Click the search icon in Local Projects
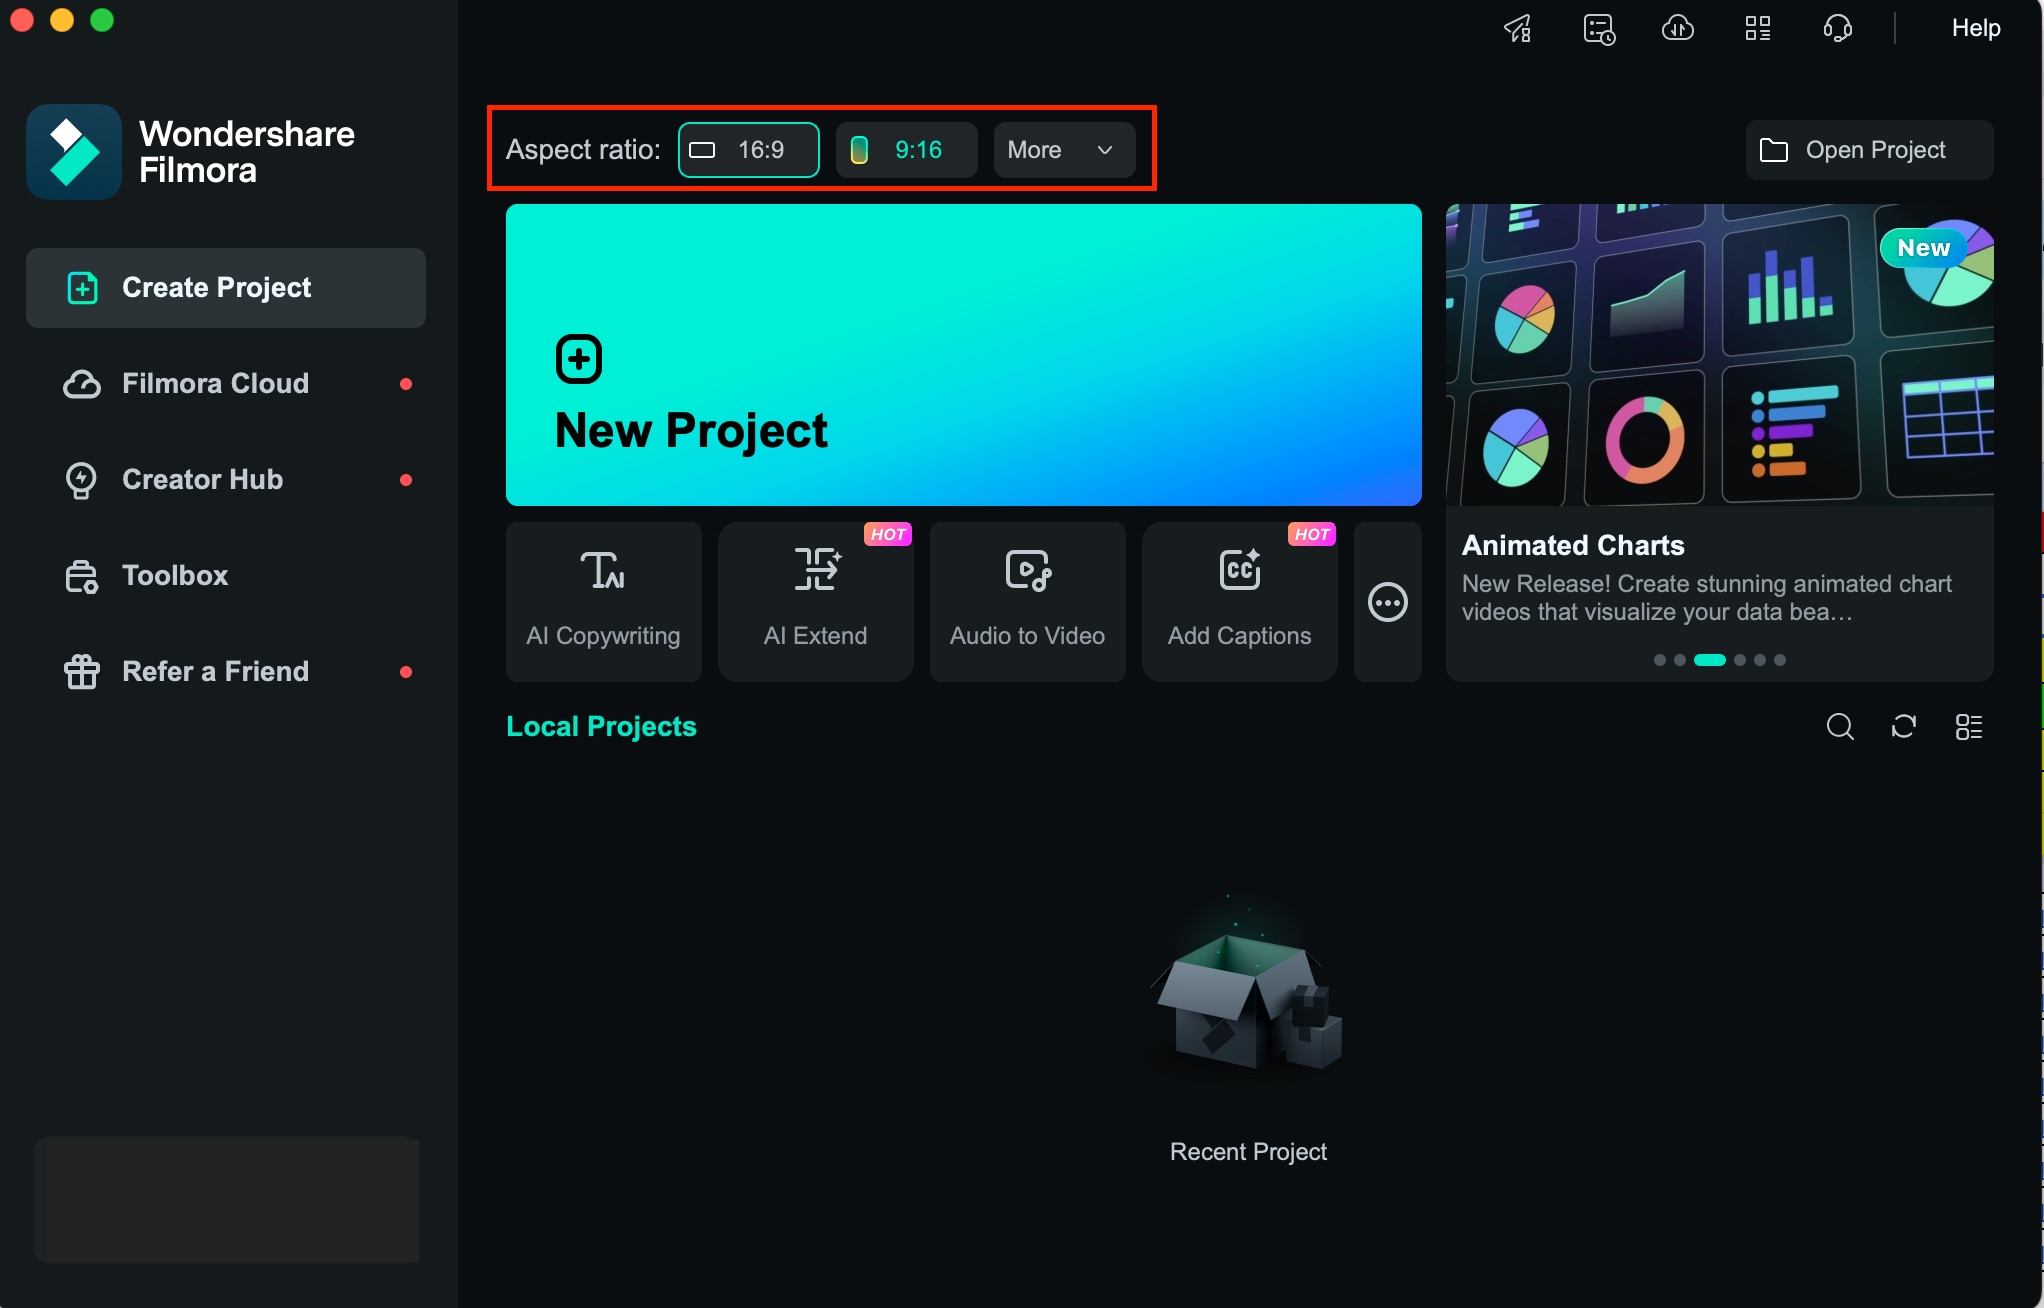The width and height of the screenshot is (2044, 1308). coord(1840,727)
